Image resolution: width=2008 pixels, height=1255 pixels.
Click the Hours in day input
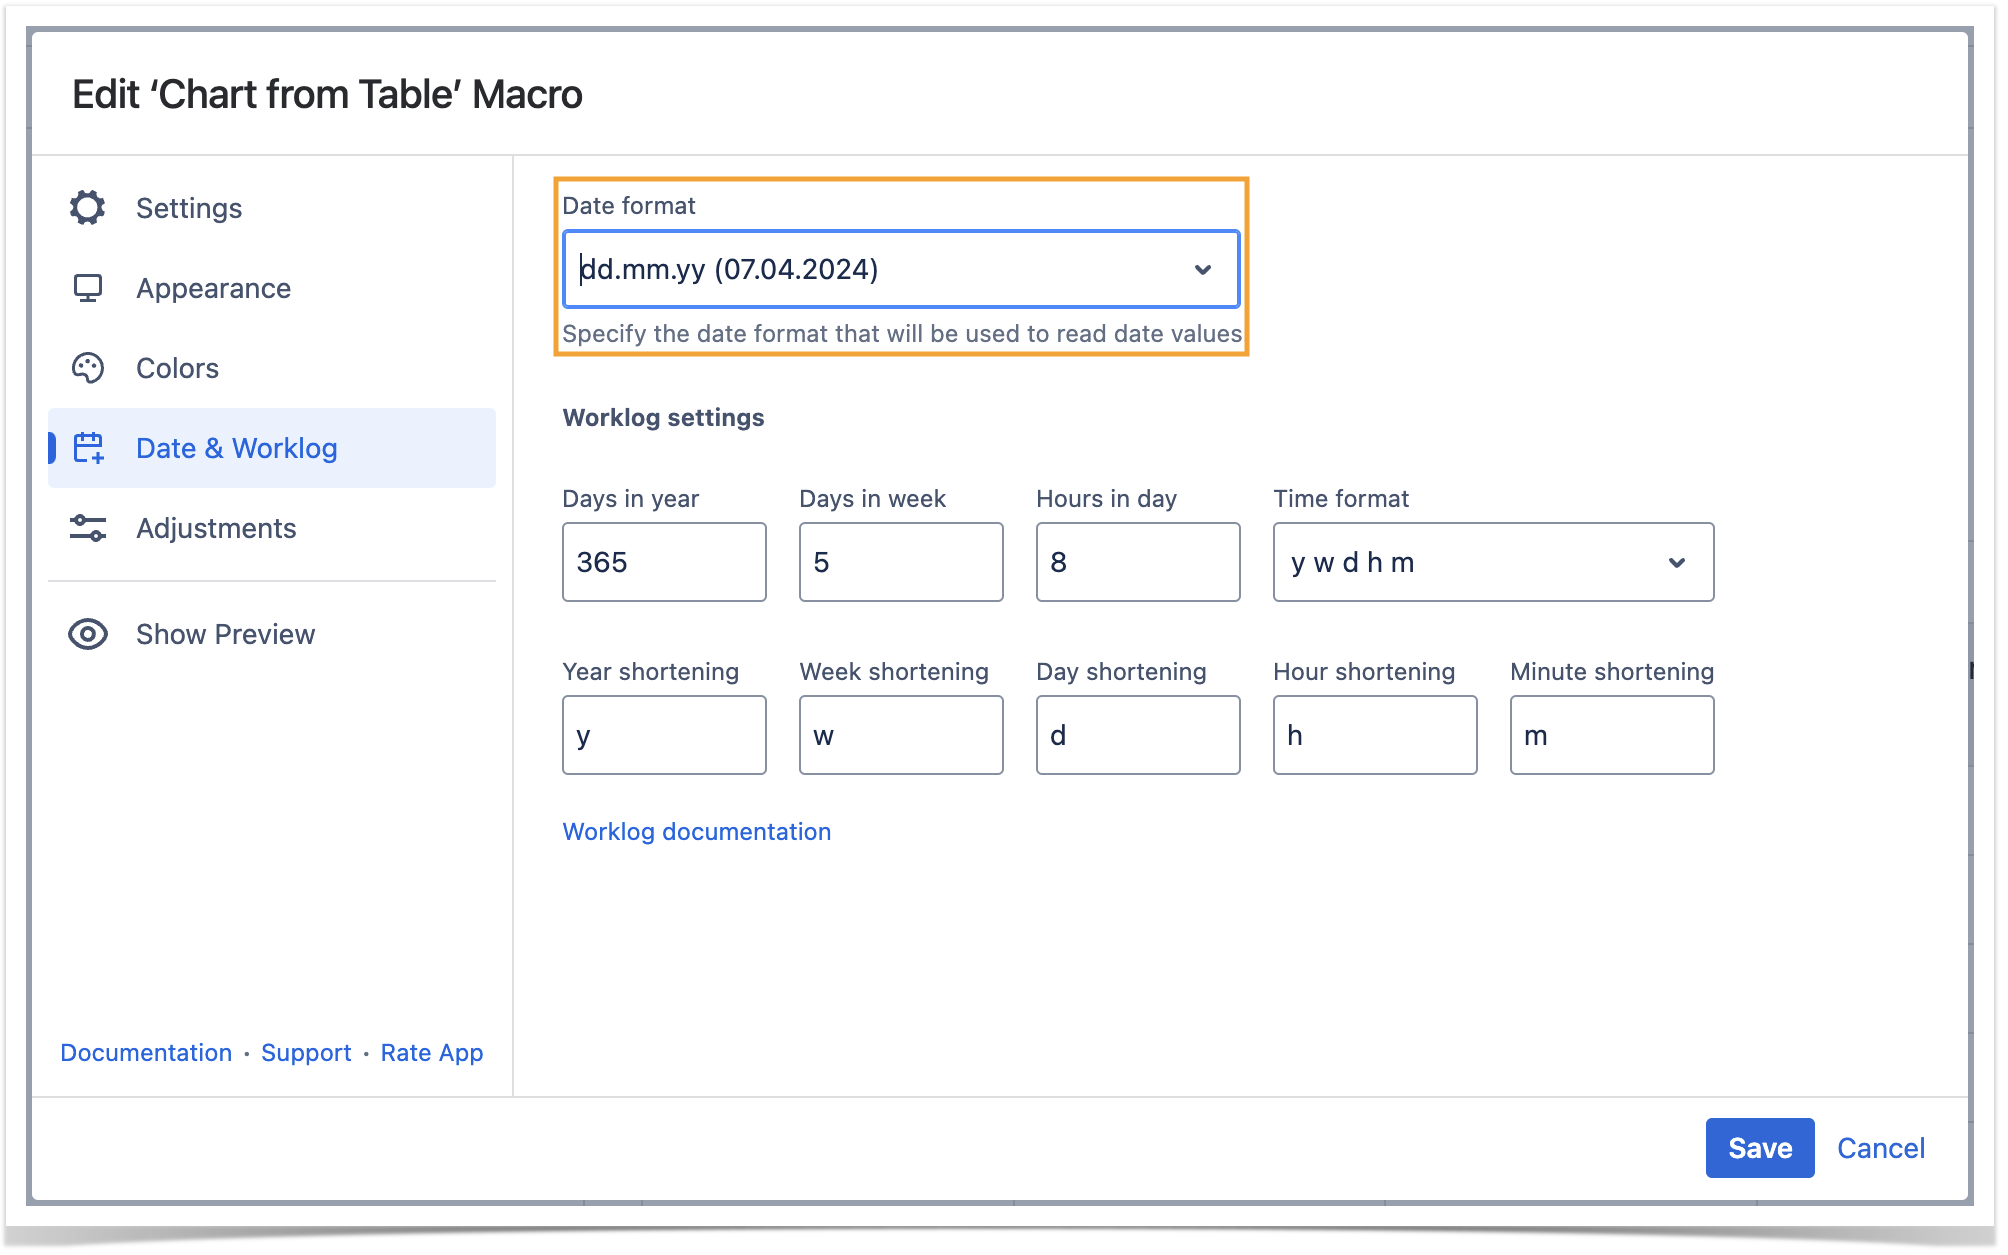click(1138, 562)
